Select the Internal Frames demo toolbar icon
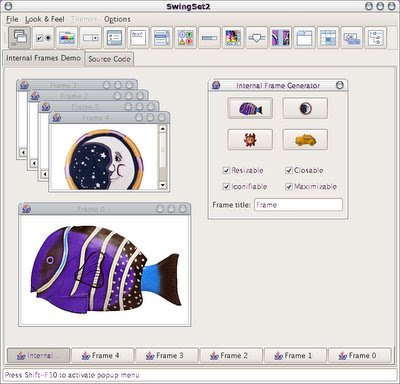 point(20,38)
